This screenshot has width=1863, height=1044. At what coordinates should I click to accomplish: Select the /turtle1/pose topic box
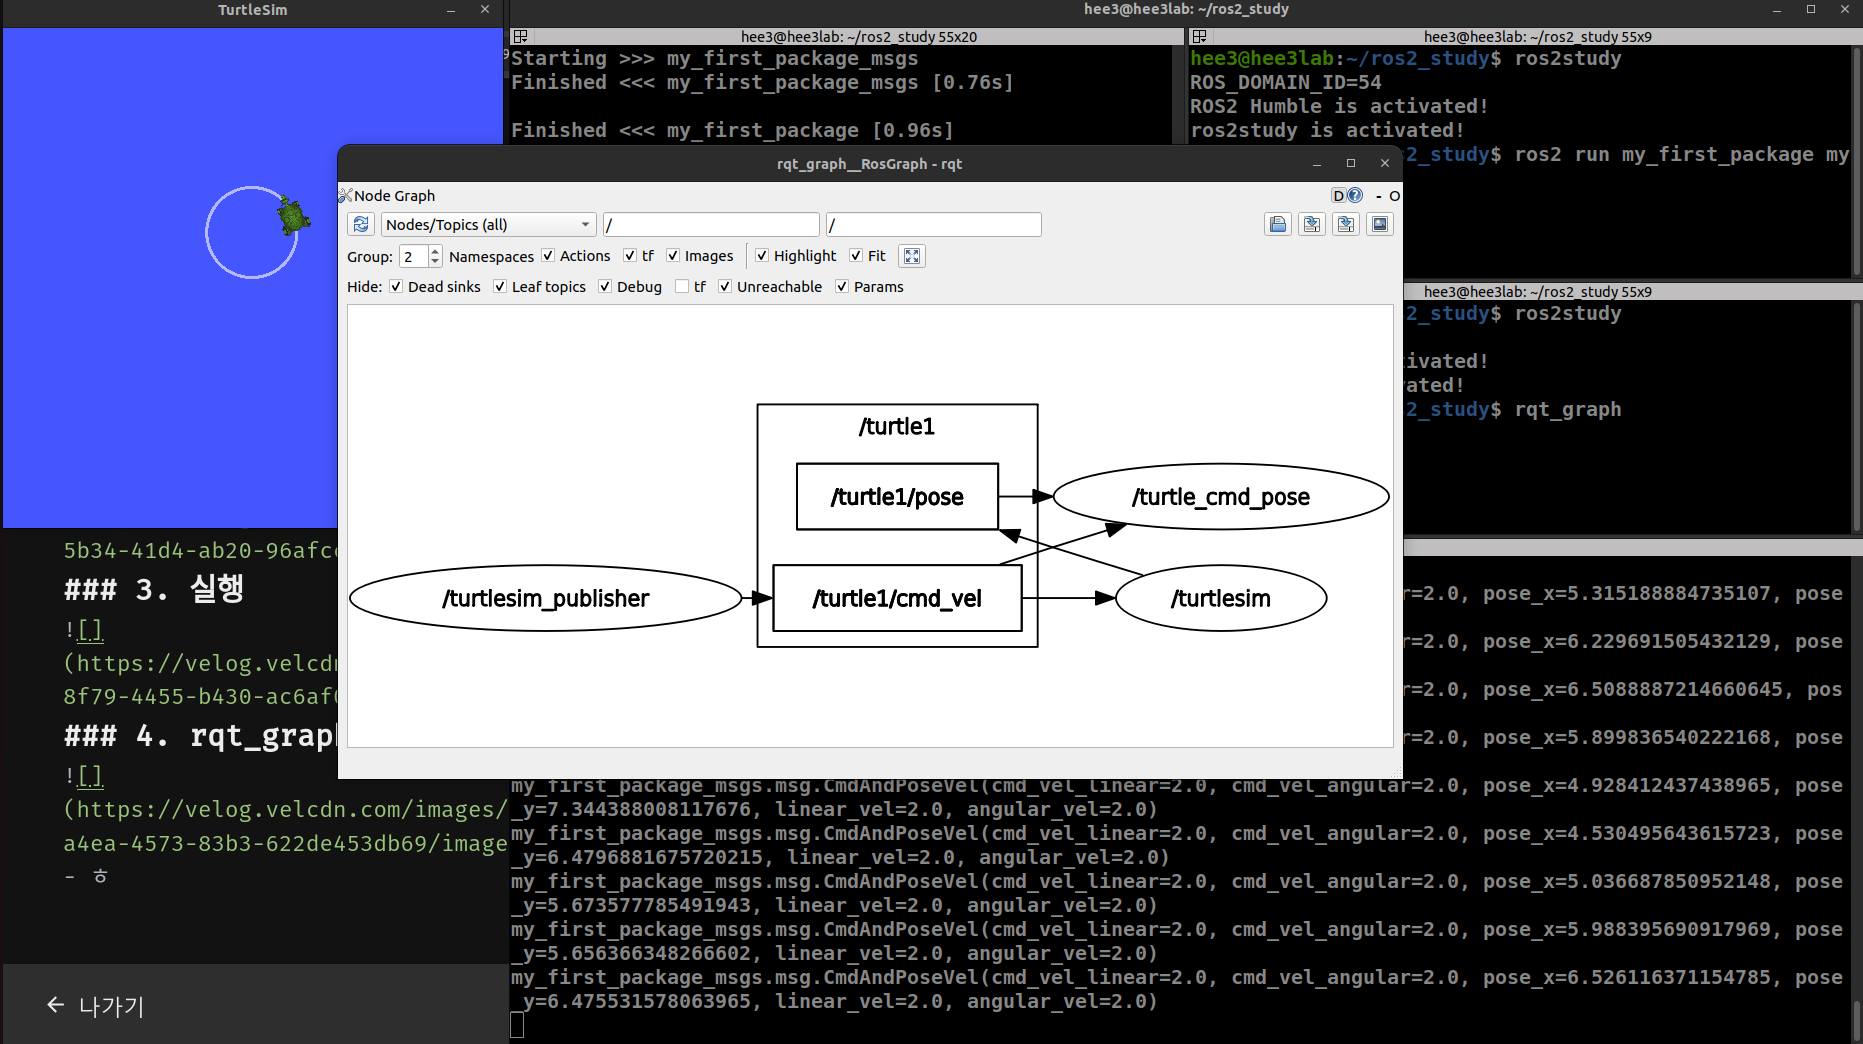pyautogui.click(x=897, y=497)
